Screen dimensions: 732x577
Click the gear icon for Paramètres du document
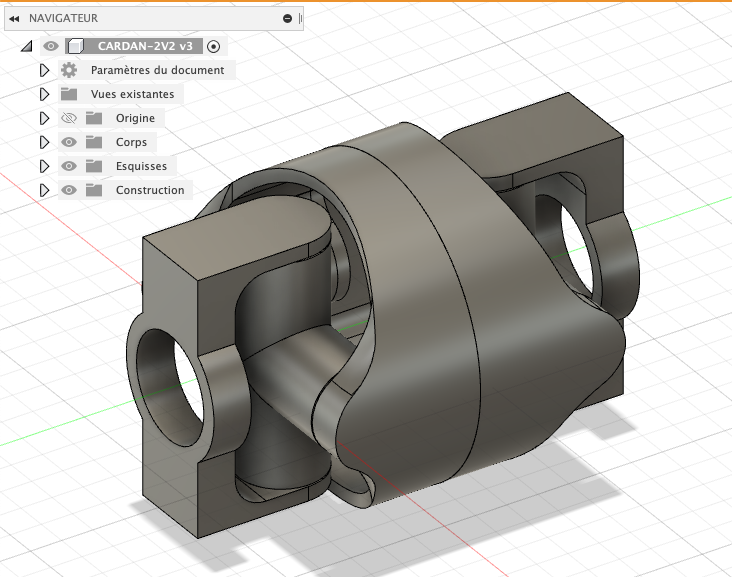point(69,70)
